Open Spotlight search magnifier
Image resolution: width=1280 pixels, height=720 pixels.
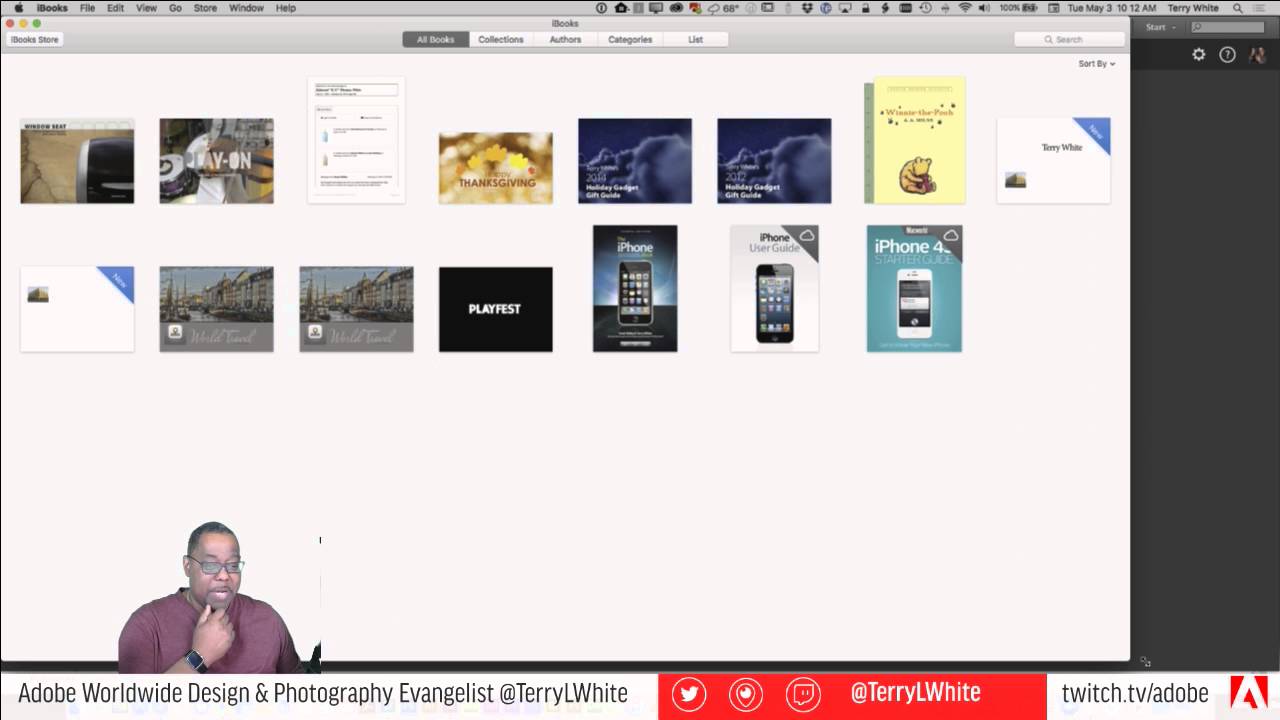1238,8
